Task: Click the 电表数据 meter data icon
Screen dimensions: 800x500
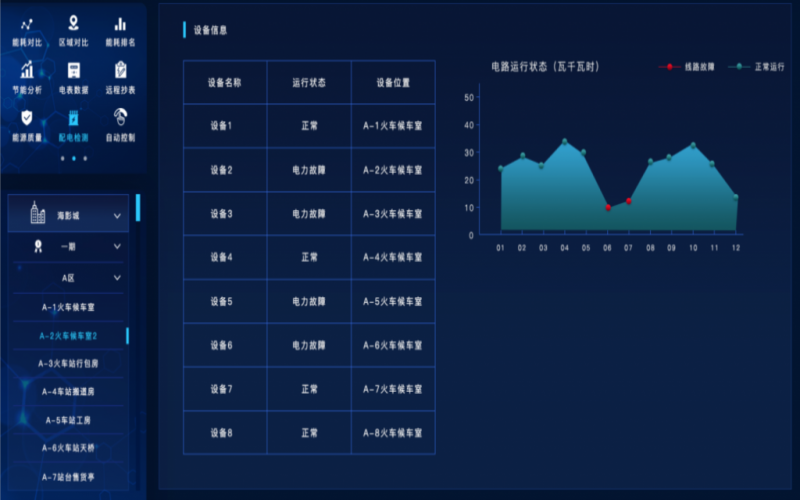Action: coord(73,71)
